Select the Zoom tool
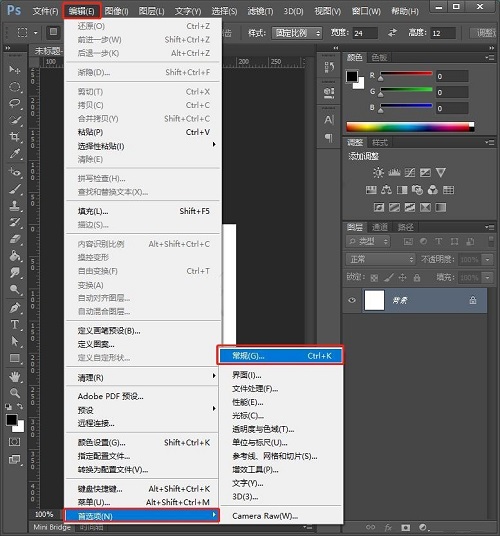Viewport: 500px width, 536px height. click(x=14, y=393)
